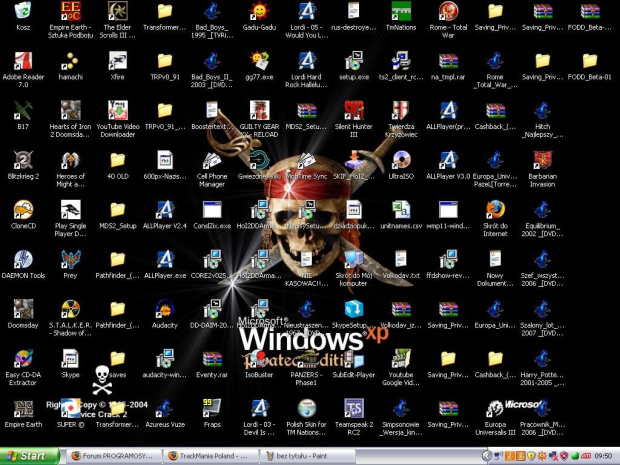Launch Empire Earth shortcut in bottom row

(23, 408)
